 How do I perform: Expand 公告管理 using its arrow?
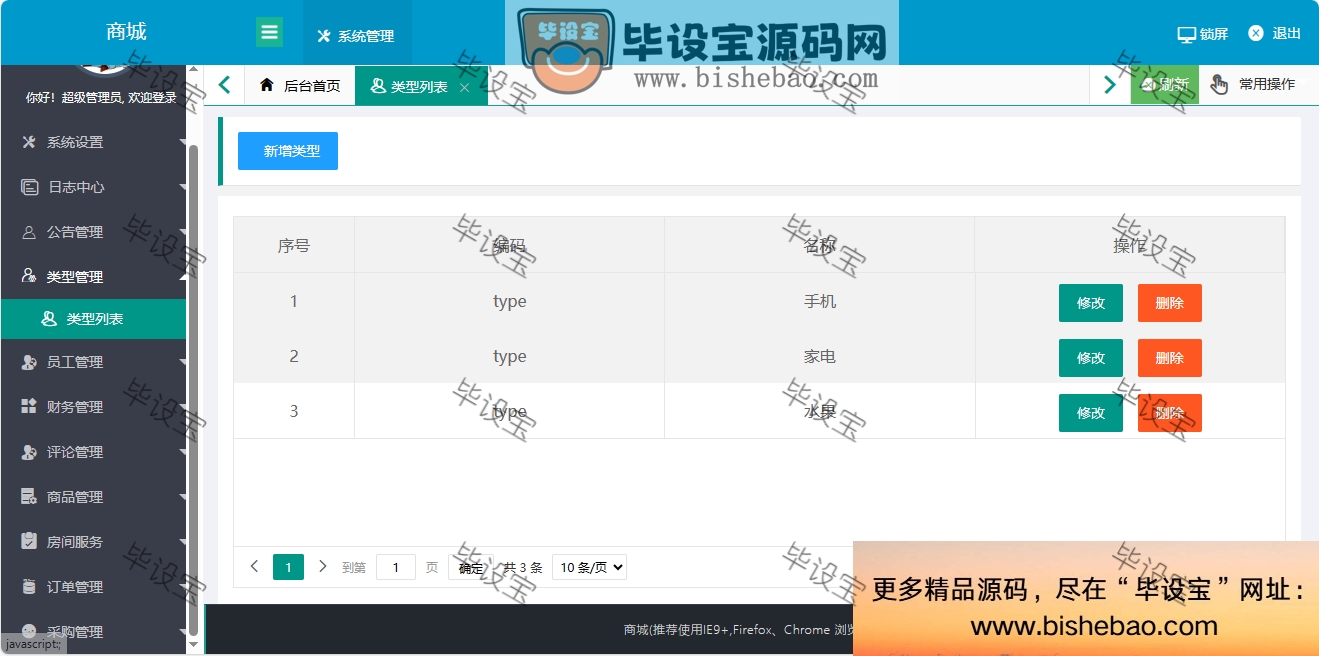point(183,233)
